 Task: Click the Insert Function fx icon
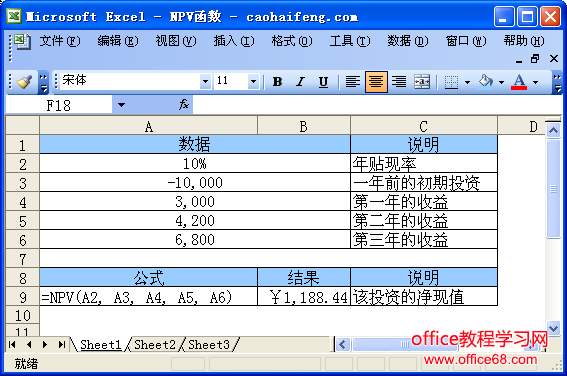[184, 105]
